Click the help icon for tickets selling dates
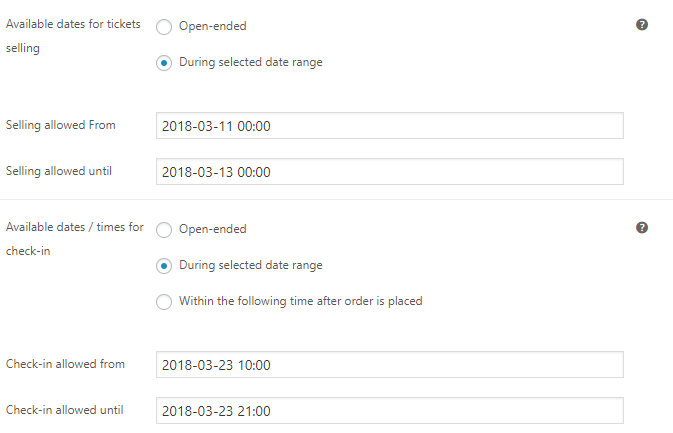The height and width of the screenshot is (433, 673). click(x=642, y=25)
